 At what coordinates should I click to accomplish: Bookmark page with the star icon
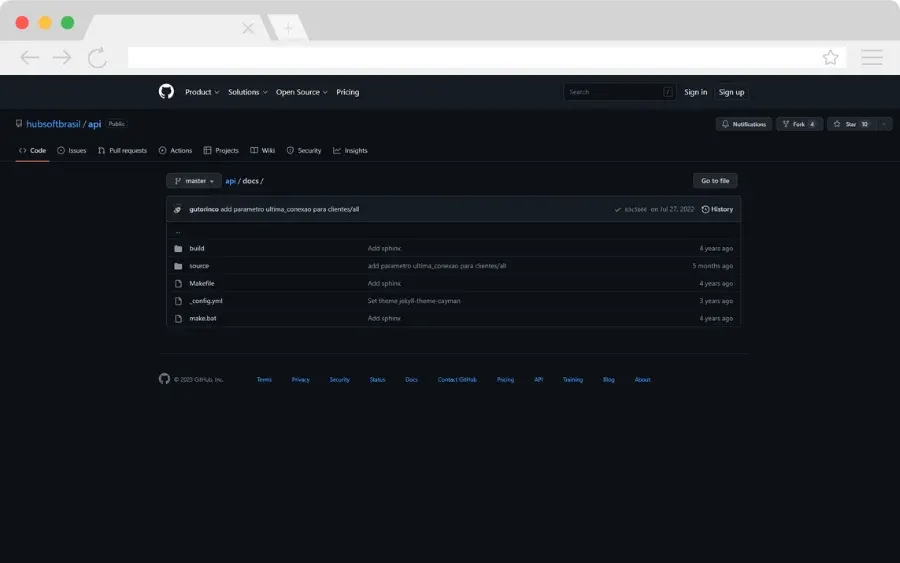(830, 57)
